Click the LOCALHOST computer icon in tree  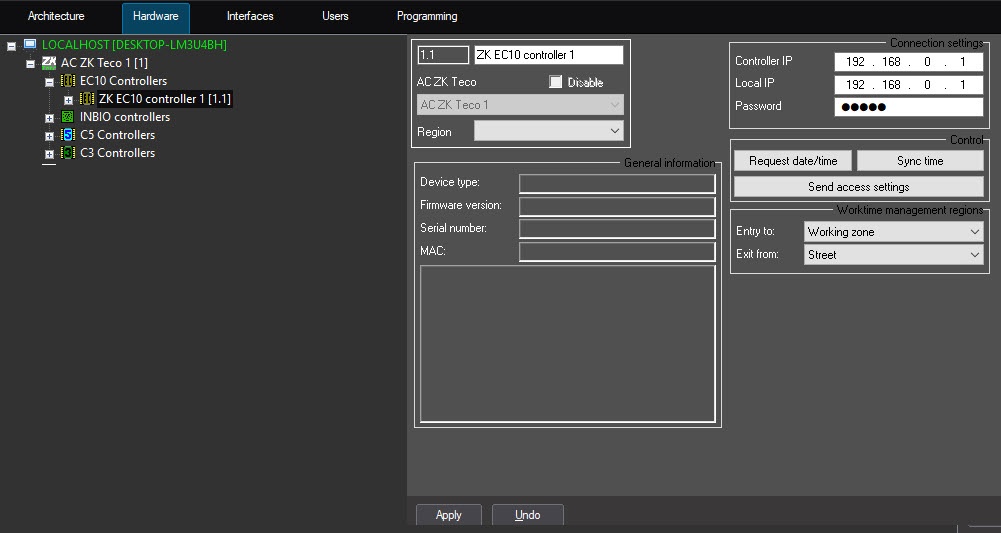pos(30,45)
